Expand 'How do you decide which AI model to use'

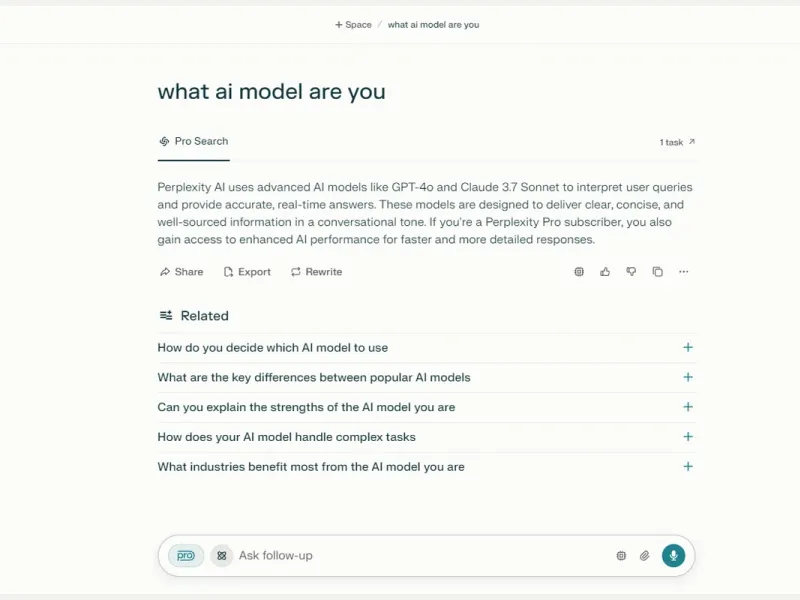(x=688, y=347)
